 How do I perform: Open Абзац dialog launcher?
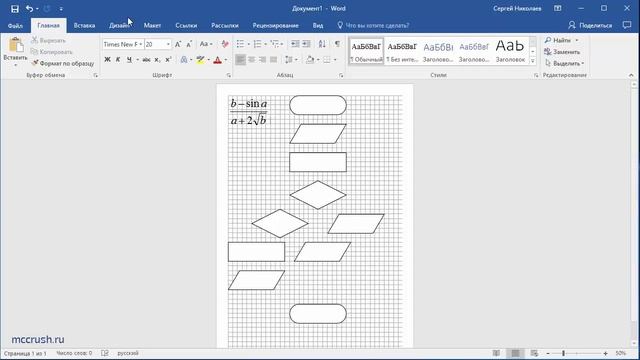click(341, 75)
